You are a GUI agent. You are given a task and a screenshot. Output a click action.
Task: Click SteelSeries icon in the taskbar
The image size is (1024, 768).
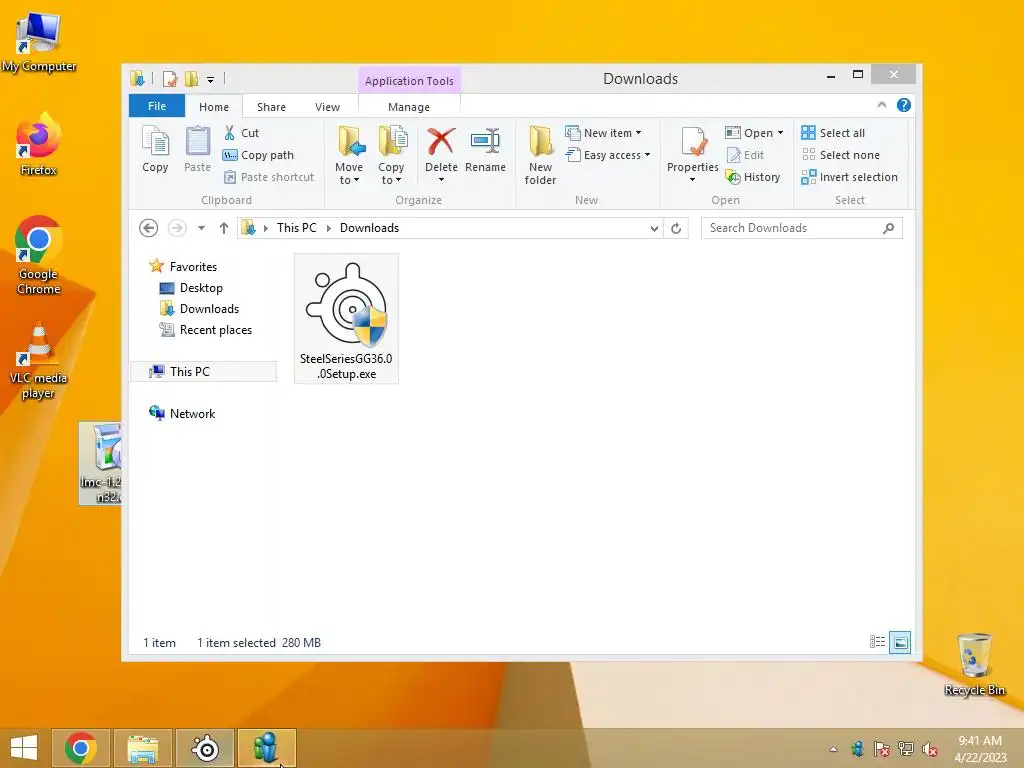tap(205, 748)
